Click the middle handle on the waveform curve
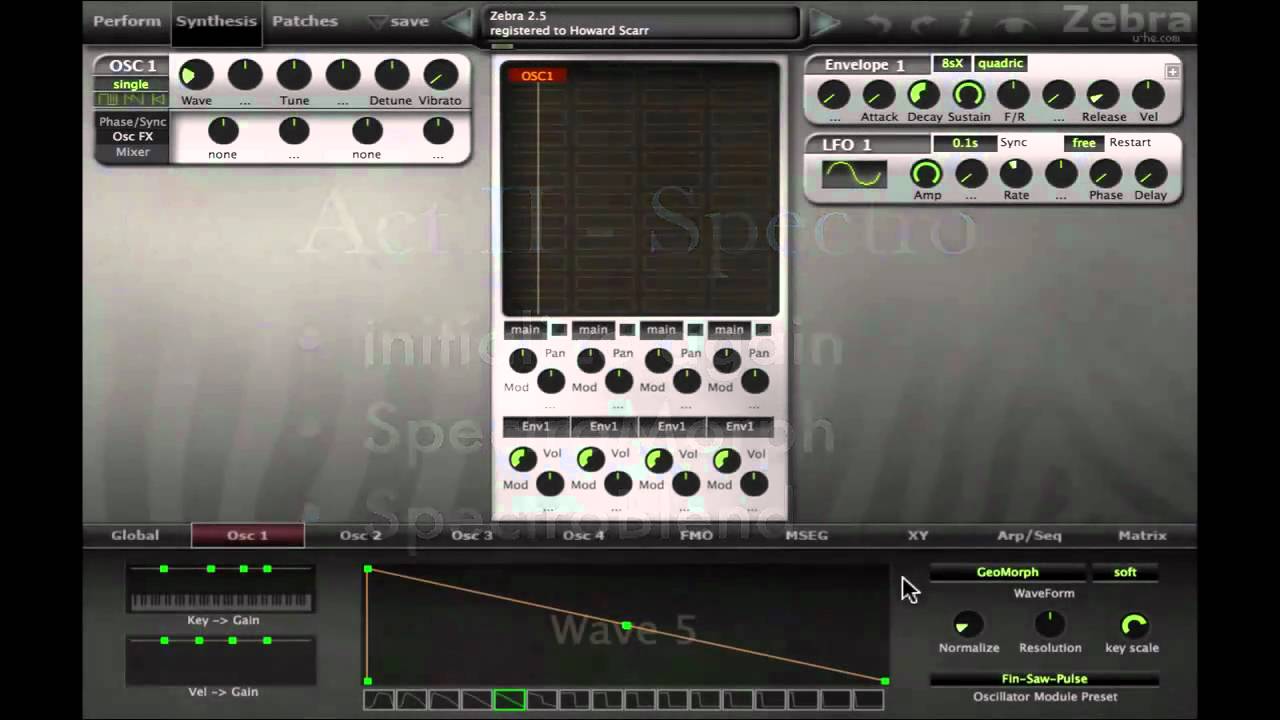This screenshot has height=720, width=1280. click(626, 626)
